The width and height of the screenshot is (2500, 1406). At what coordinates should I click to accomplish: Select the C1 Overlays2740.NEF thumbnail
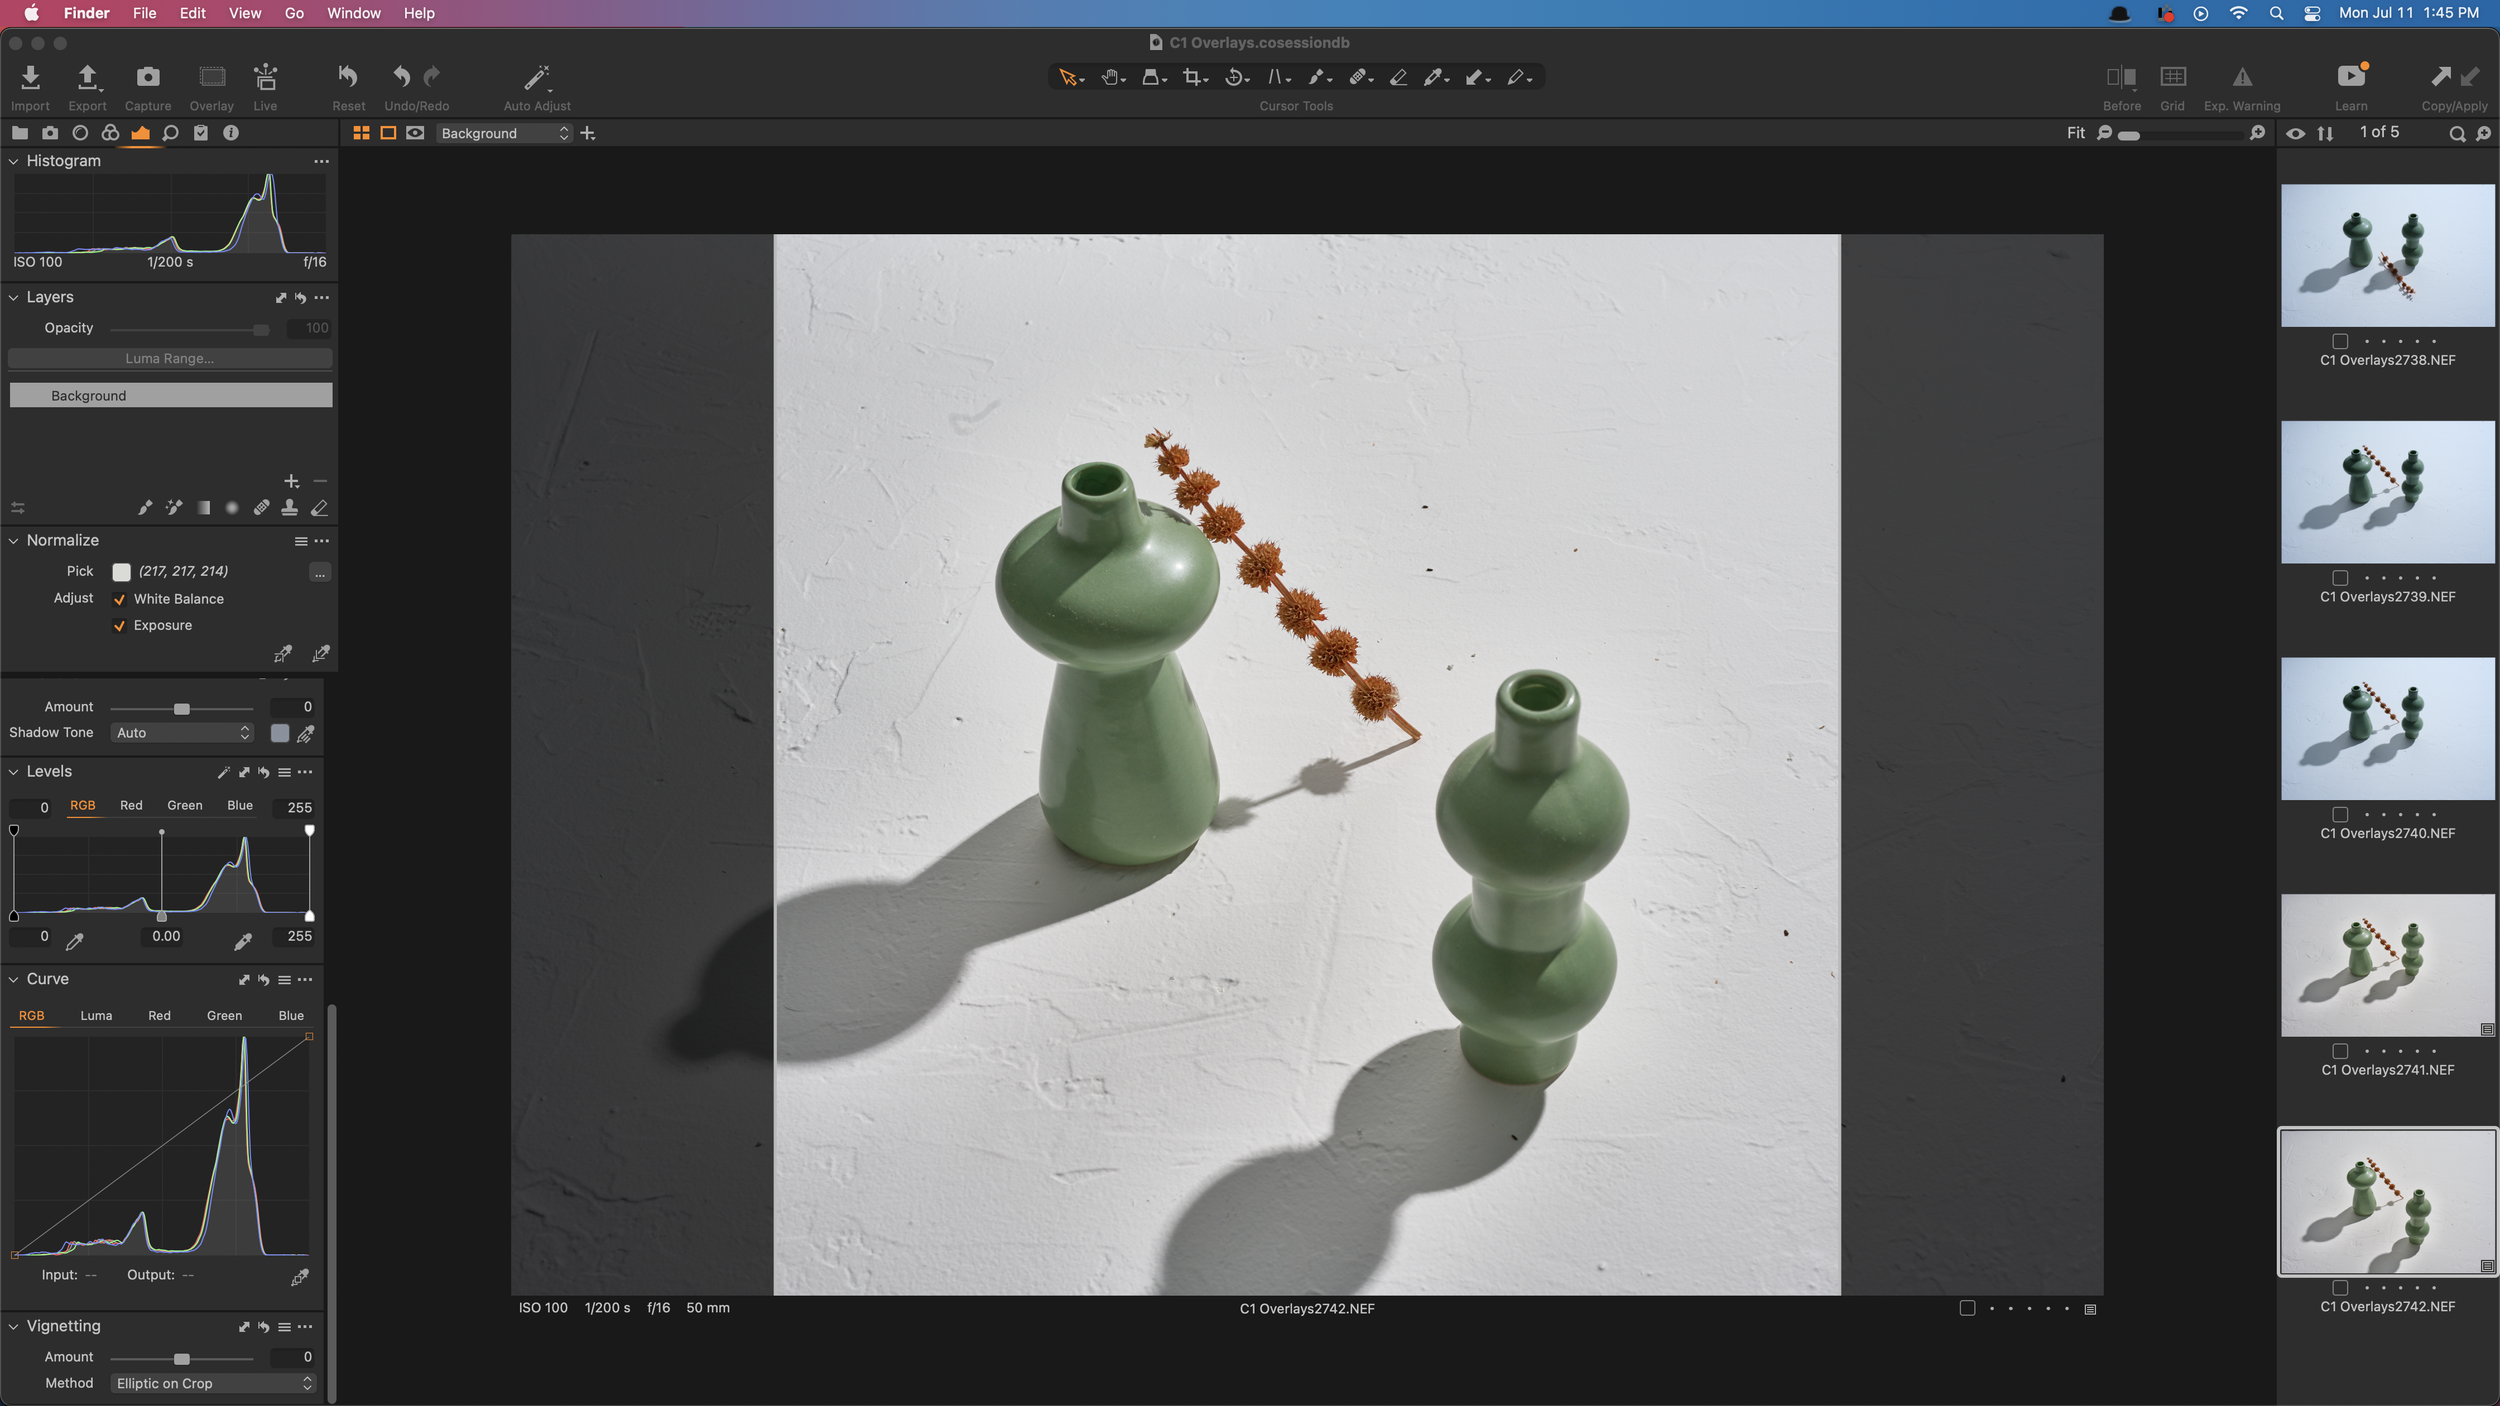point(2387,729)
